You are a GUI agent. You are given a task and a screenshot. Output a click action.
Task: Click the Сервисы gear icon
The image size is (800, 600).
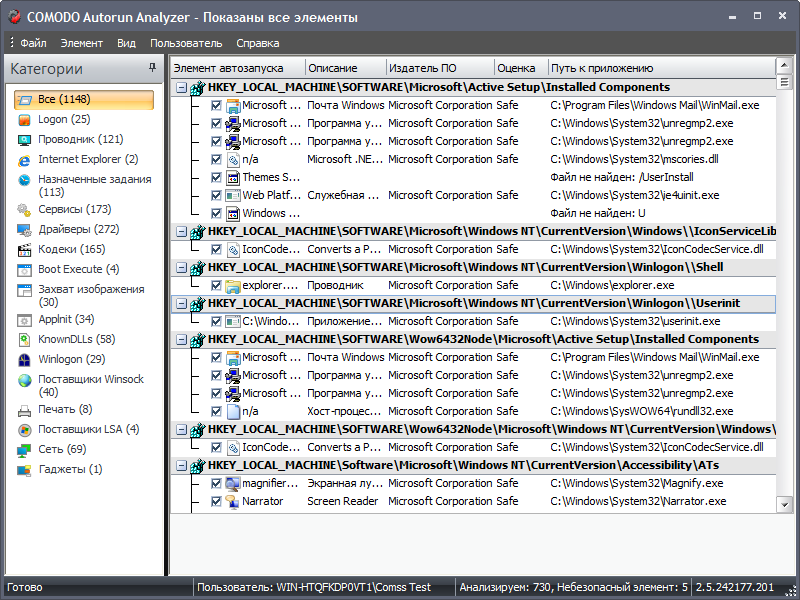24,210
